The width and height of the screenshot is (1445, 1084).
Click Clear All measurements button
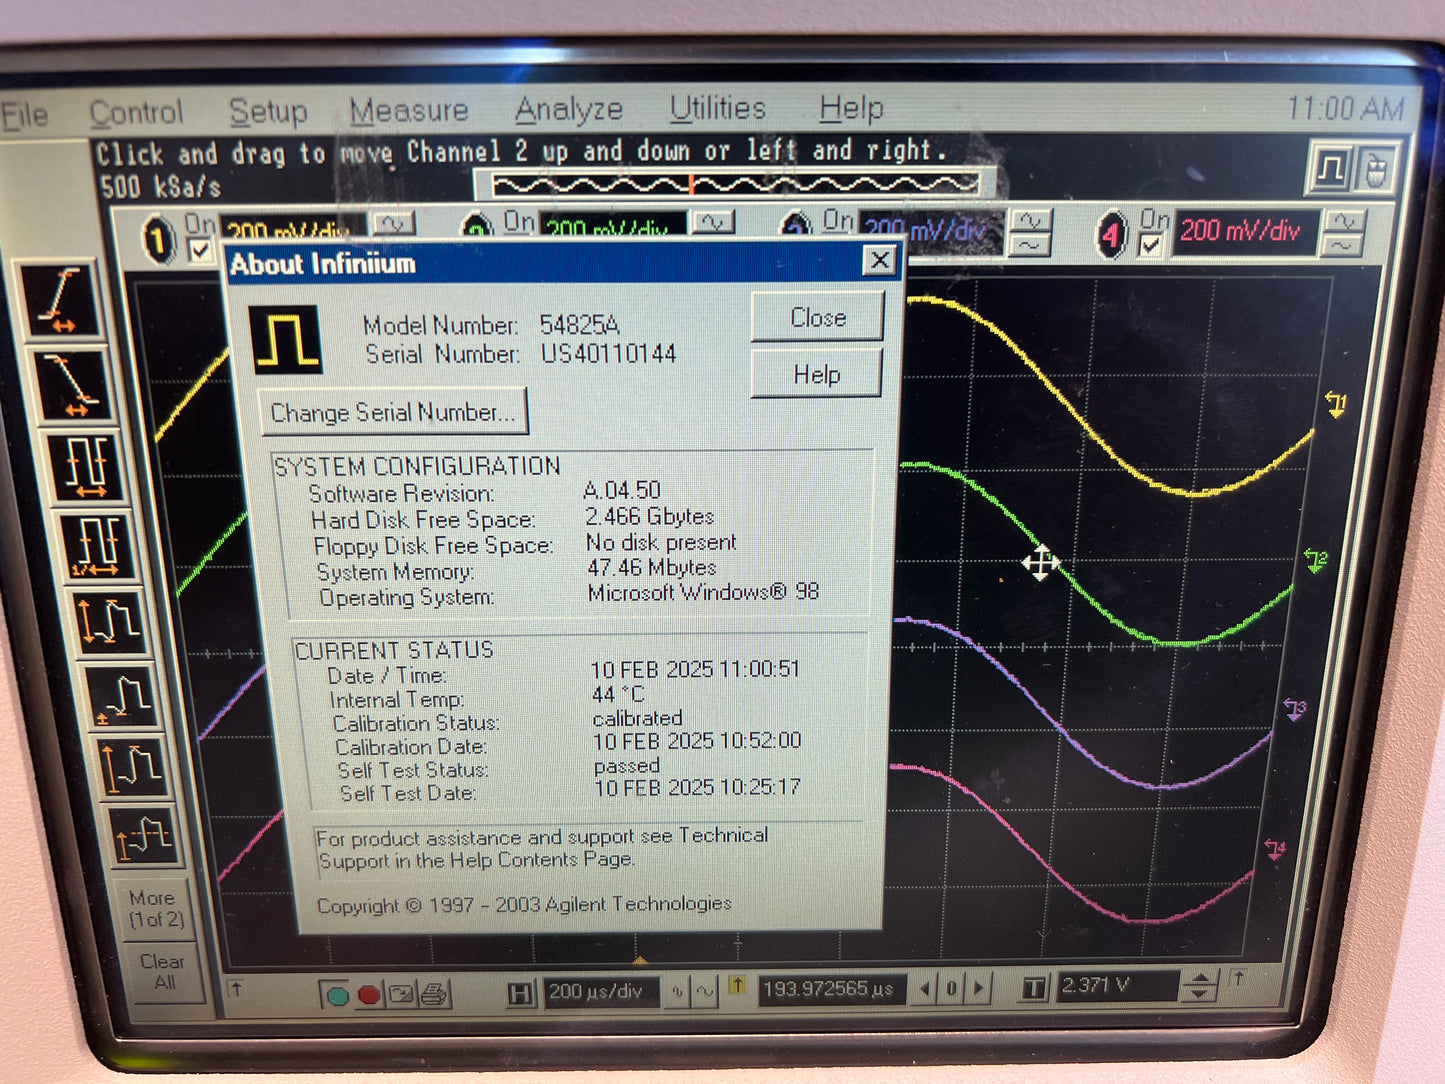click(x=163, y=971)
